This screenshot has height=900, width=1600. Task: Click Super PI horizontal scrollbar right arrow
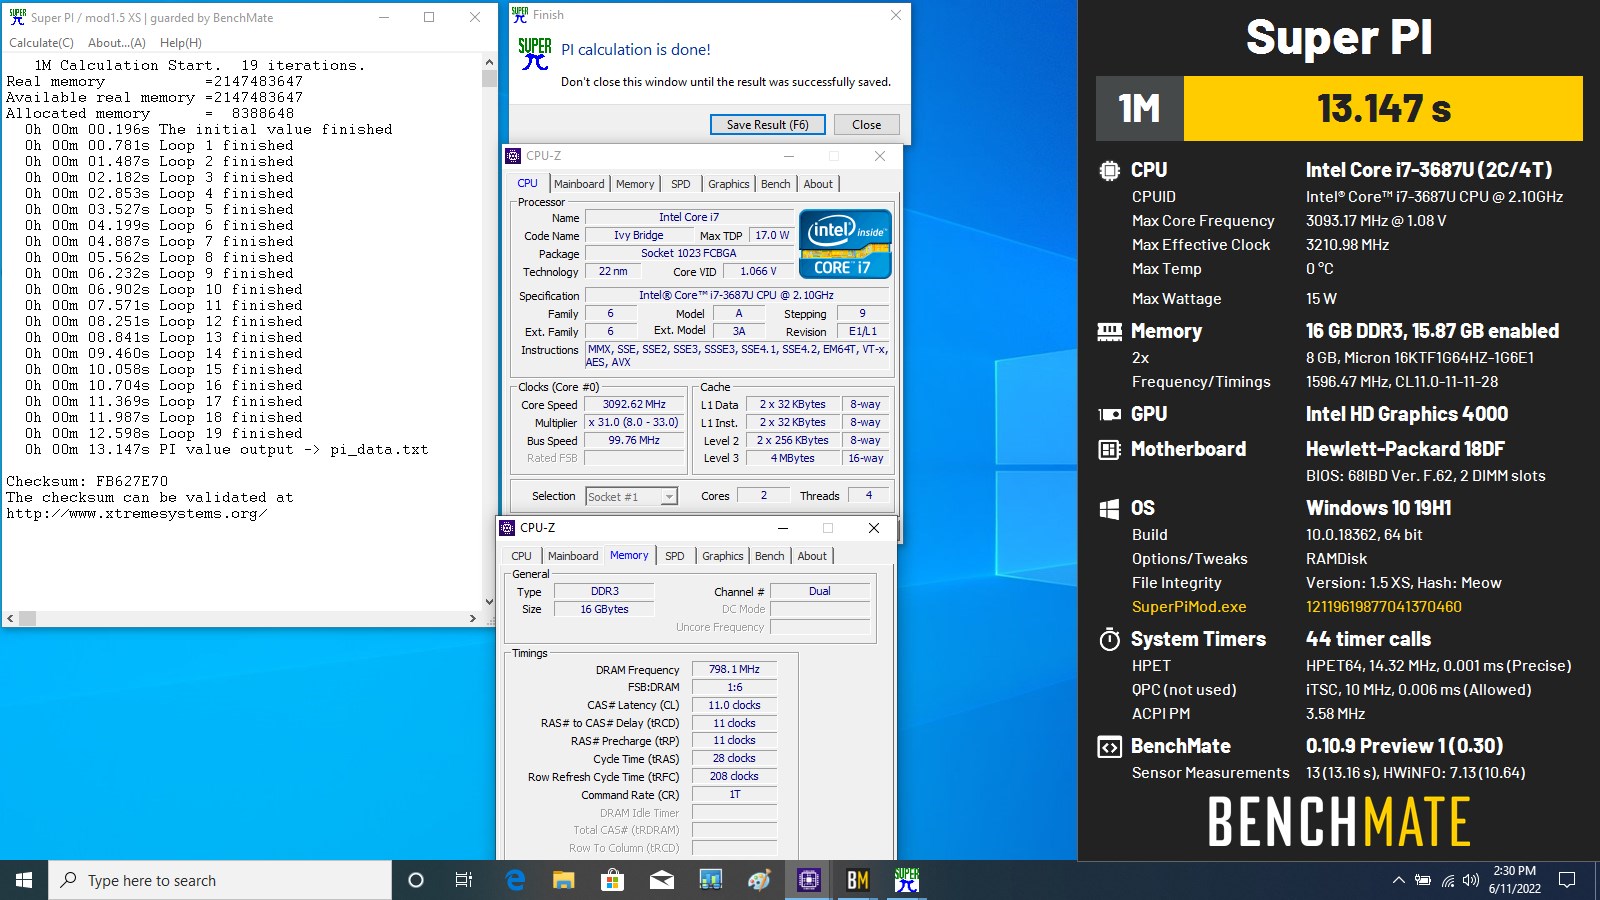[473, 619]
